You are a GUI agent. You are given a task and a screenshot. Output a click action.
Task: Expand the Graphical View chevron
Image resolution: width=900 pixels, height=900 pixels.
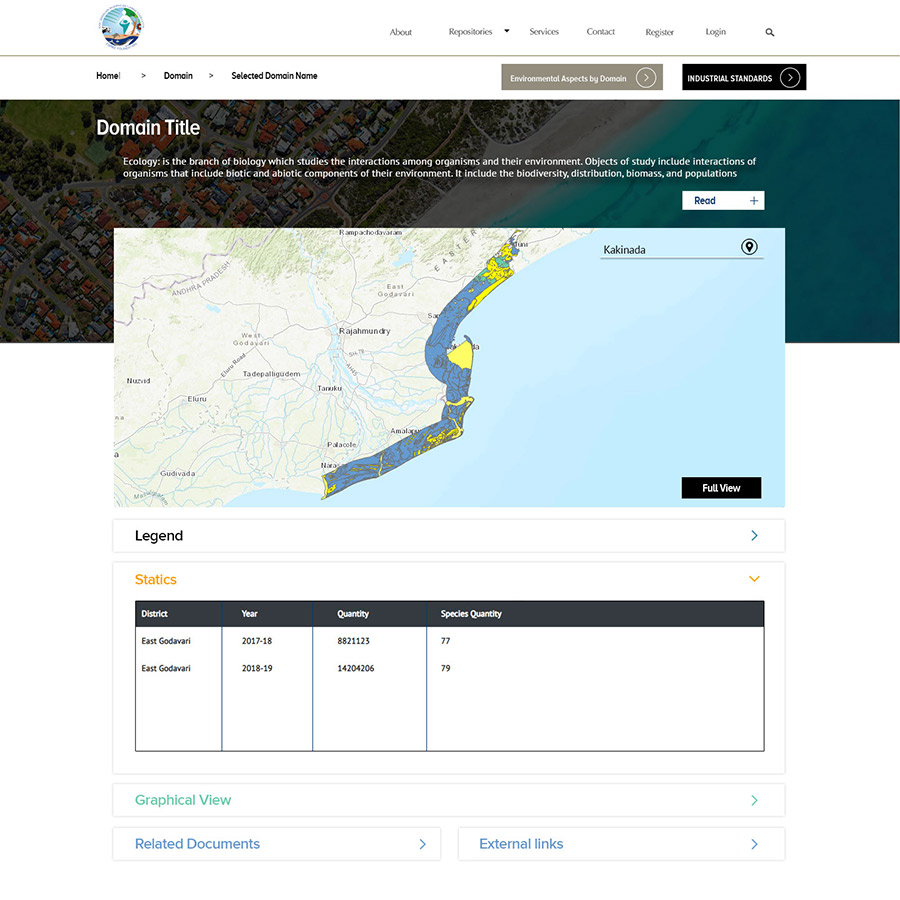pos(754,800)
